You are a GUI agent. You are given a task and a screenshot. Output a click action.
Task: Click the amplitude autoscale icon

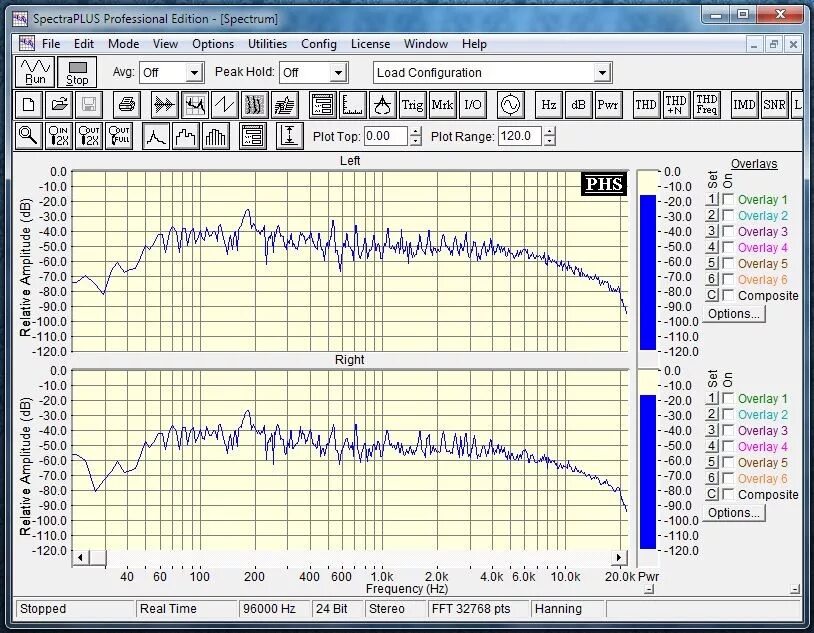coord(290,136)
